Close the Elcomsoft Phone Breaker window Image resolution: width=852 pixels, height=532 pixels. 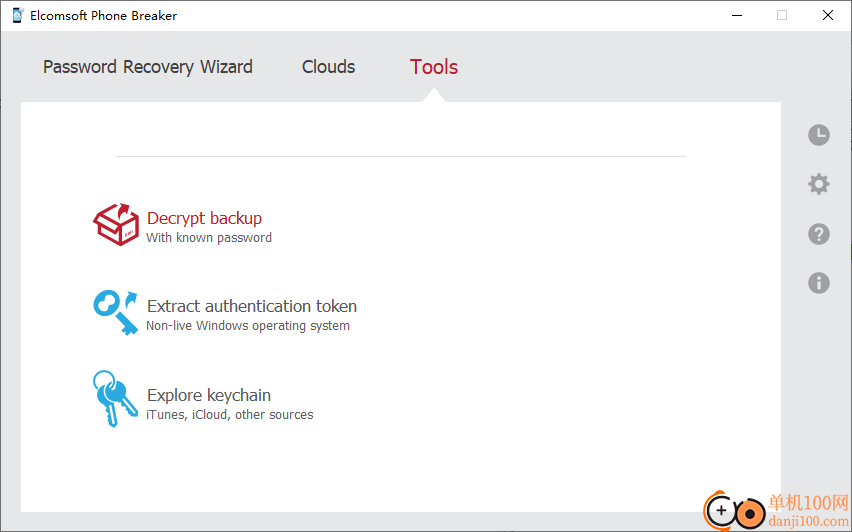tap(828, 15)
